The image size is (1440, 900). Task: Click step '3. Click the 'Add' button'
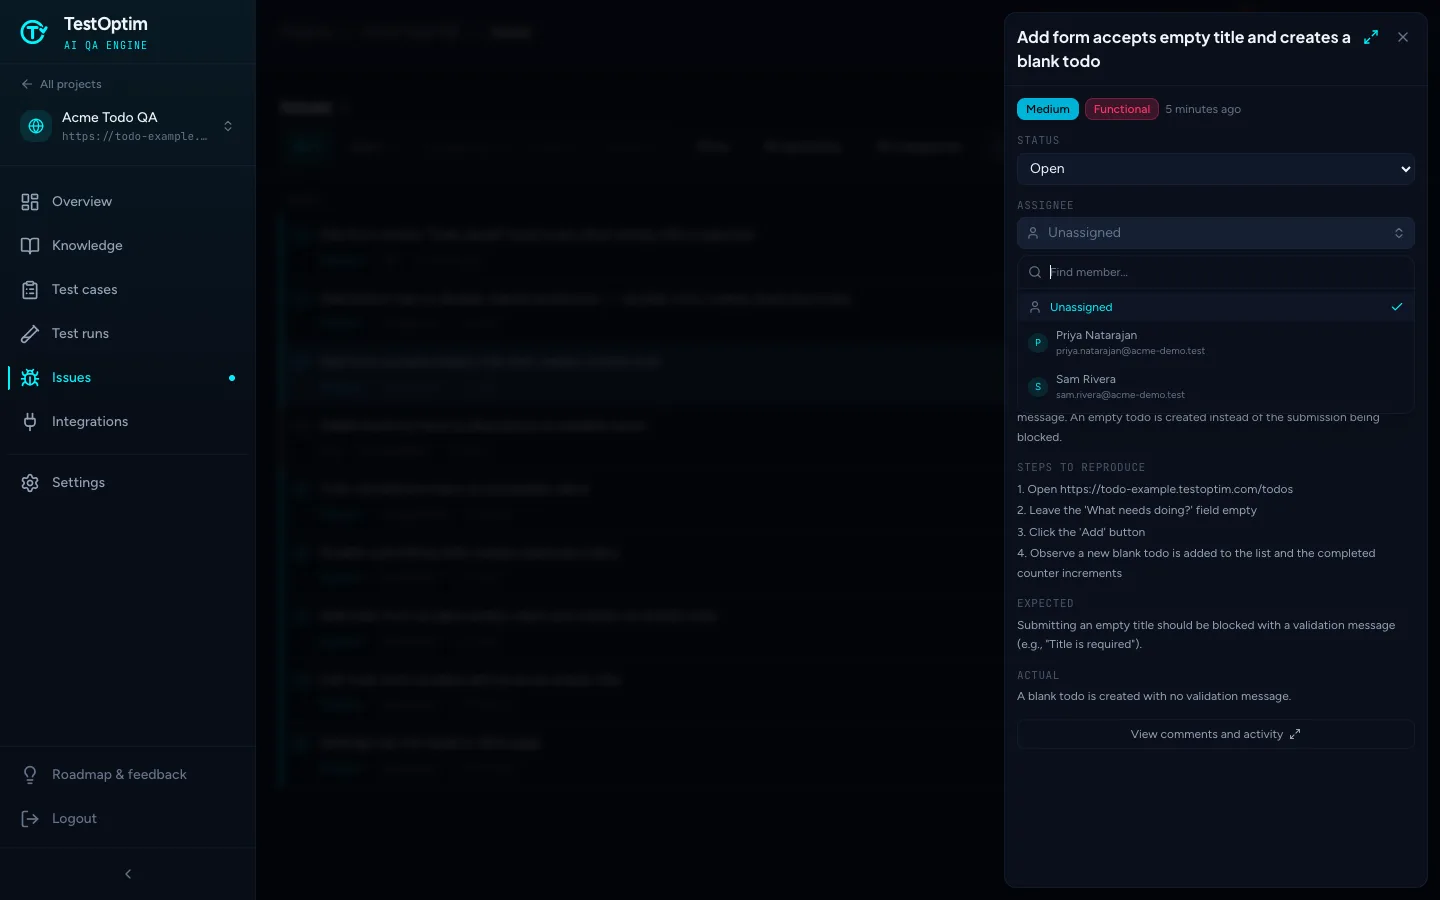[1081, 532]
